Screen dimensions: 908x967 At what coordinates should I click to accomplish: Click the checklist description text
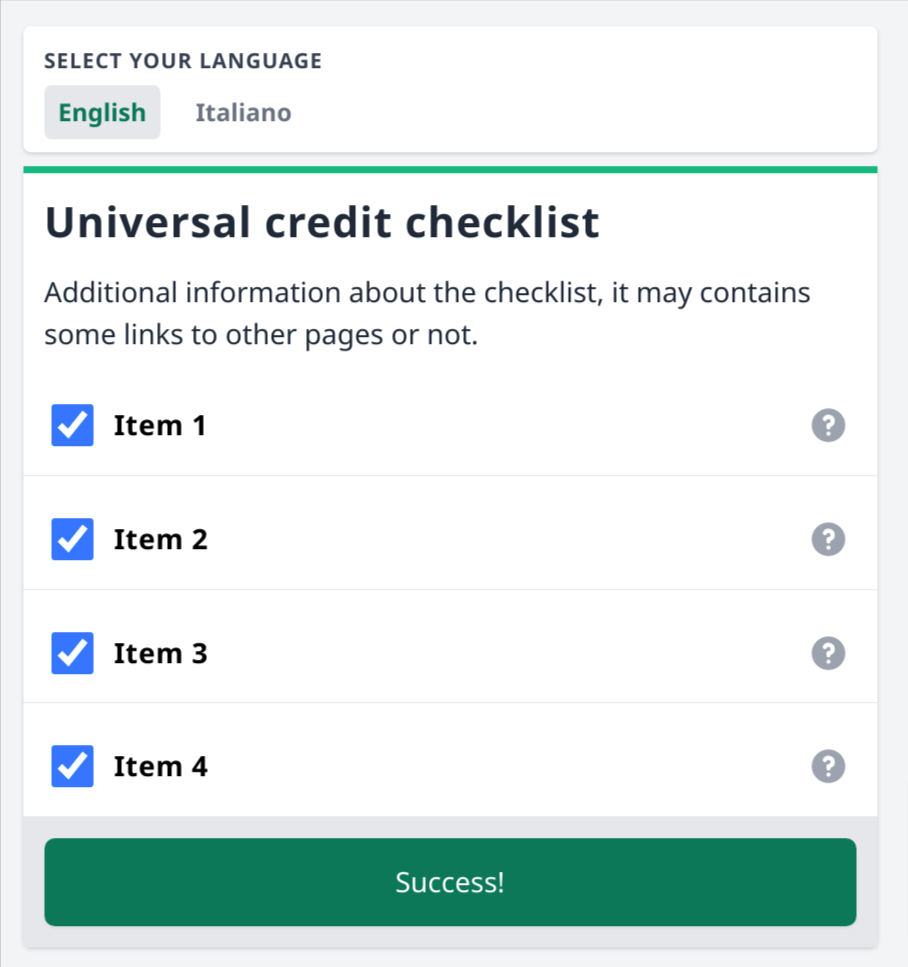coord(426,312)
